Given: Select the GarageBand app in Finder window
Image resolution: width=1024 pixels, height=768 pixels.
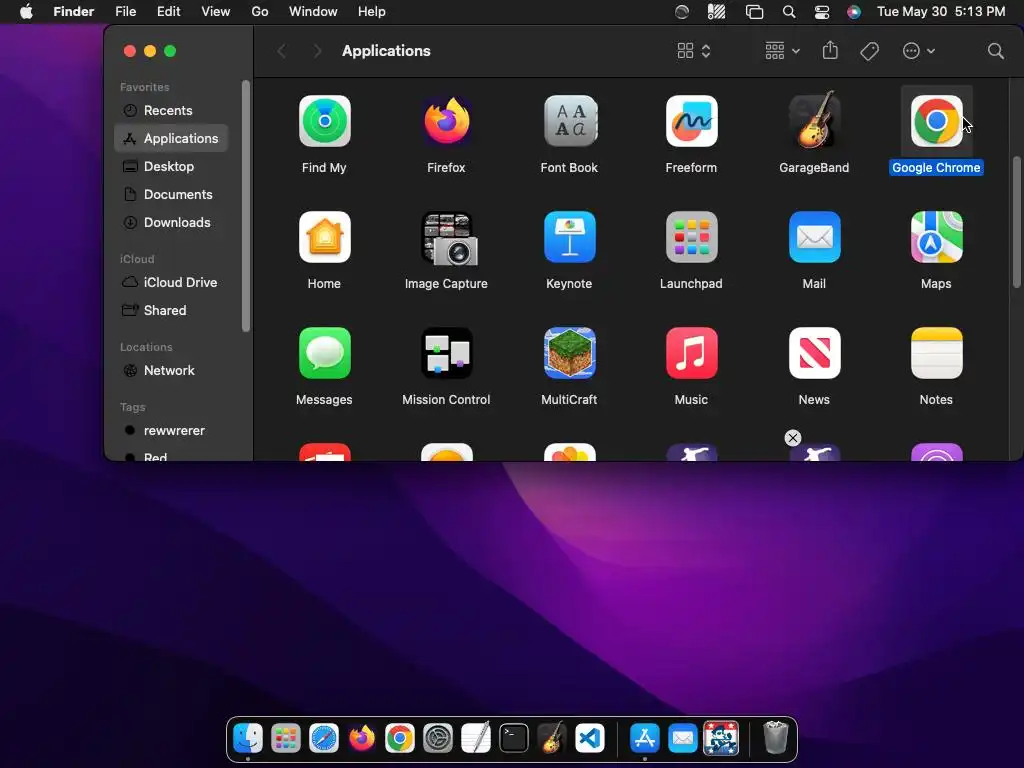Looking at the screenshot, I should tap(814, 120).
